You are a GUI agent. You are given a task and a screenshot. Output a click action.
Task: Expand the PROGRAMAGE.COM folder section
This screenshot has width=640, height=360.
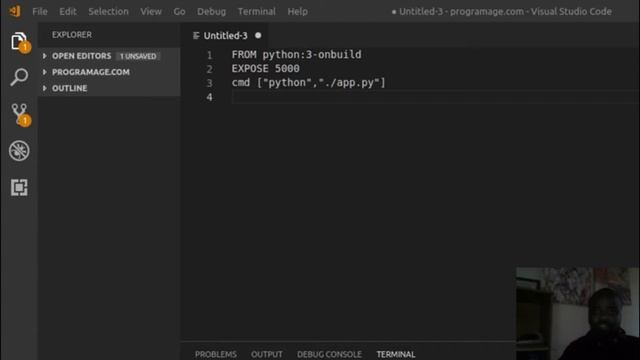tap(109, 72)
